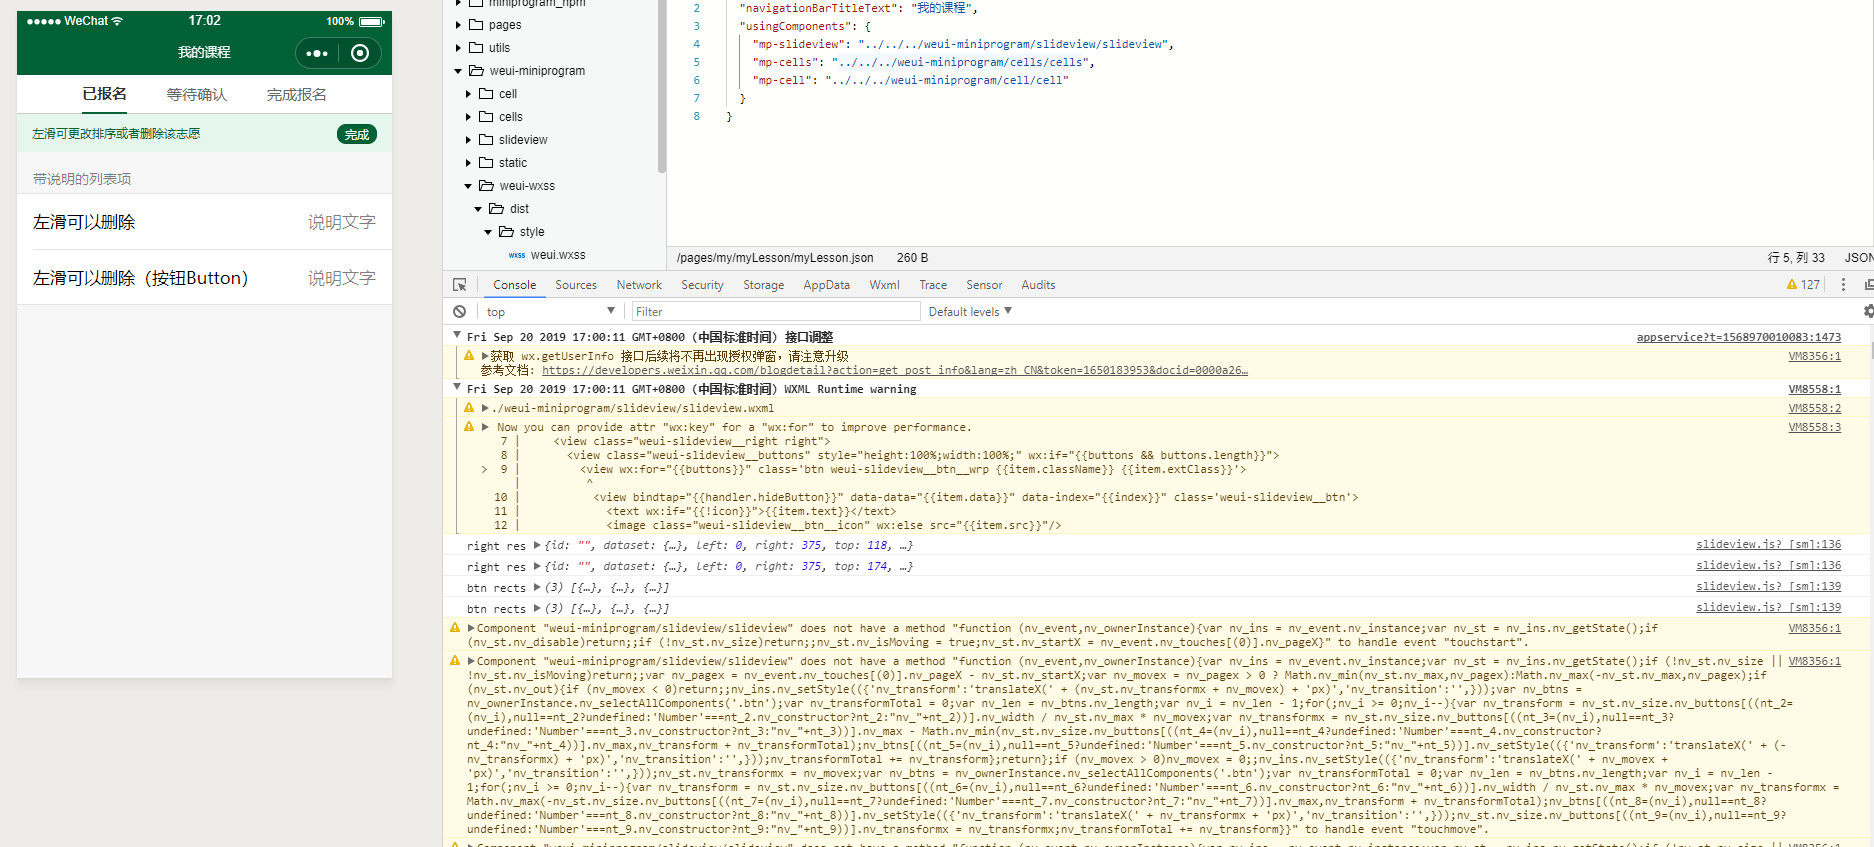Open the appservice source link at line 1473
The height and width of the screenshot is (847, 1874).
click(1738, 337)
